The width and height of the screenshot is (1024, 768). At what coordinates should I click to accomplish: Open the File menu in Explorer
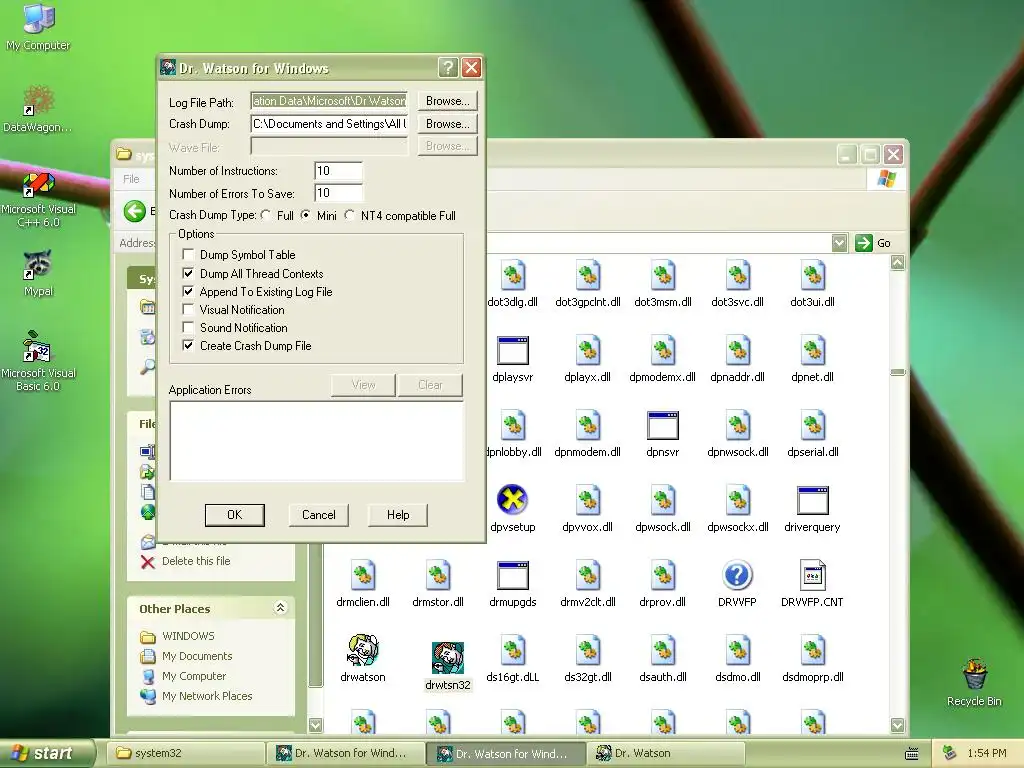131,178
